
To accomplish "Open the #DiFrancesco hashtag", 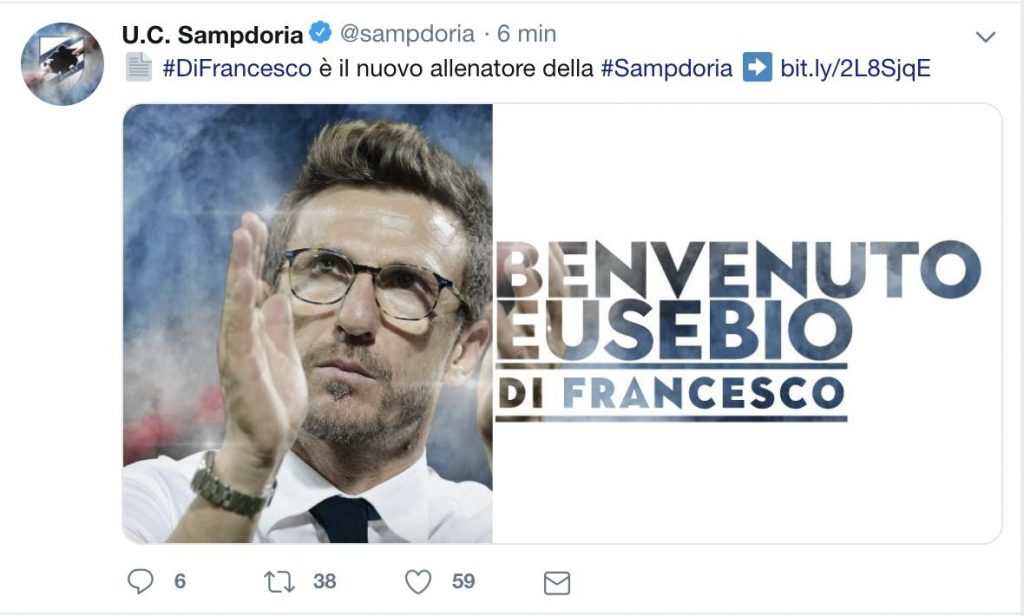I will point(237,68).
